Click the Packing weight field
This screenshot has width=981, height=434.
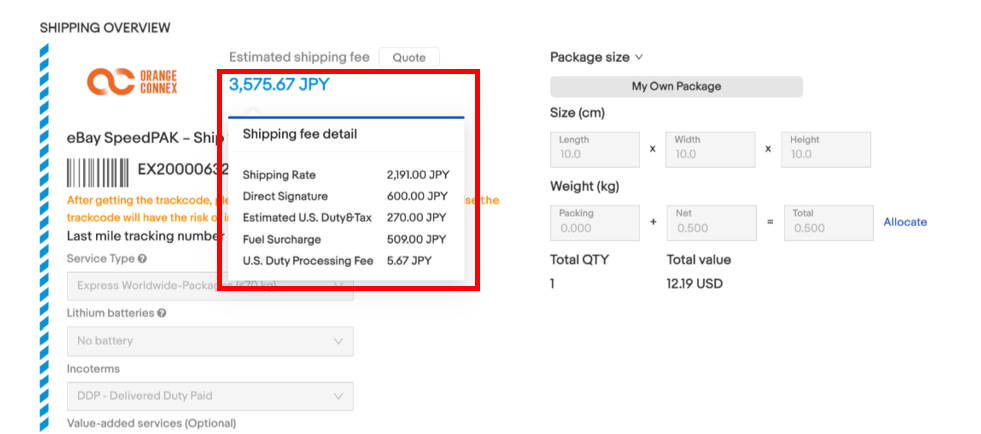click(594, 222)
